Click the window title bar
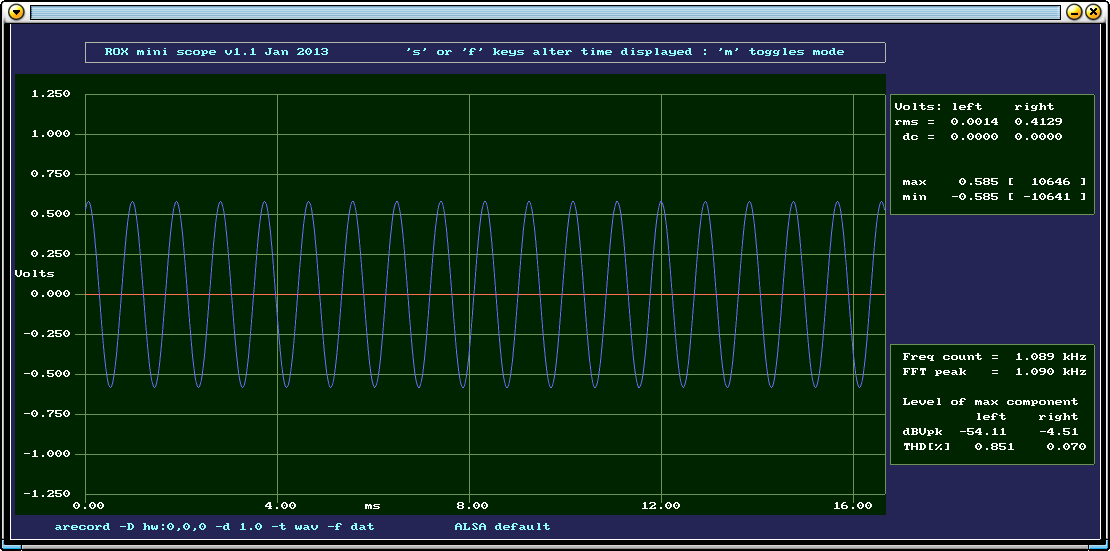The width and height of the screenshot is (1110, 551). tap(545, 12)
